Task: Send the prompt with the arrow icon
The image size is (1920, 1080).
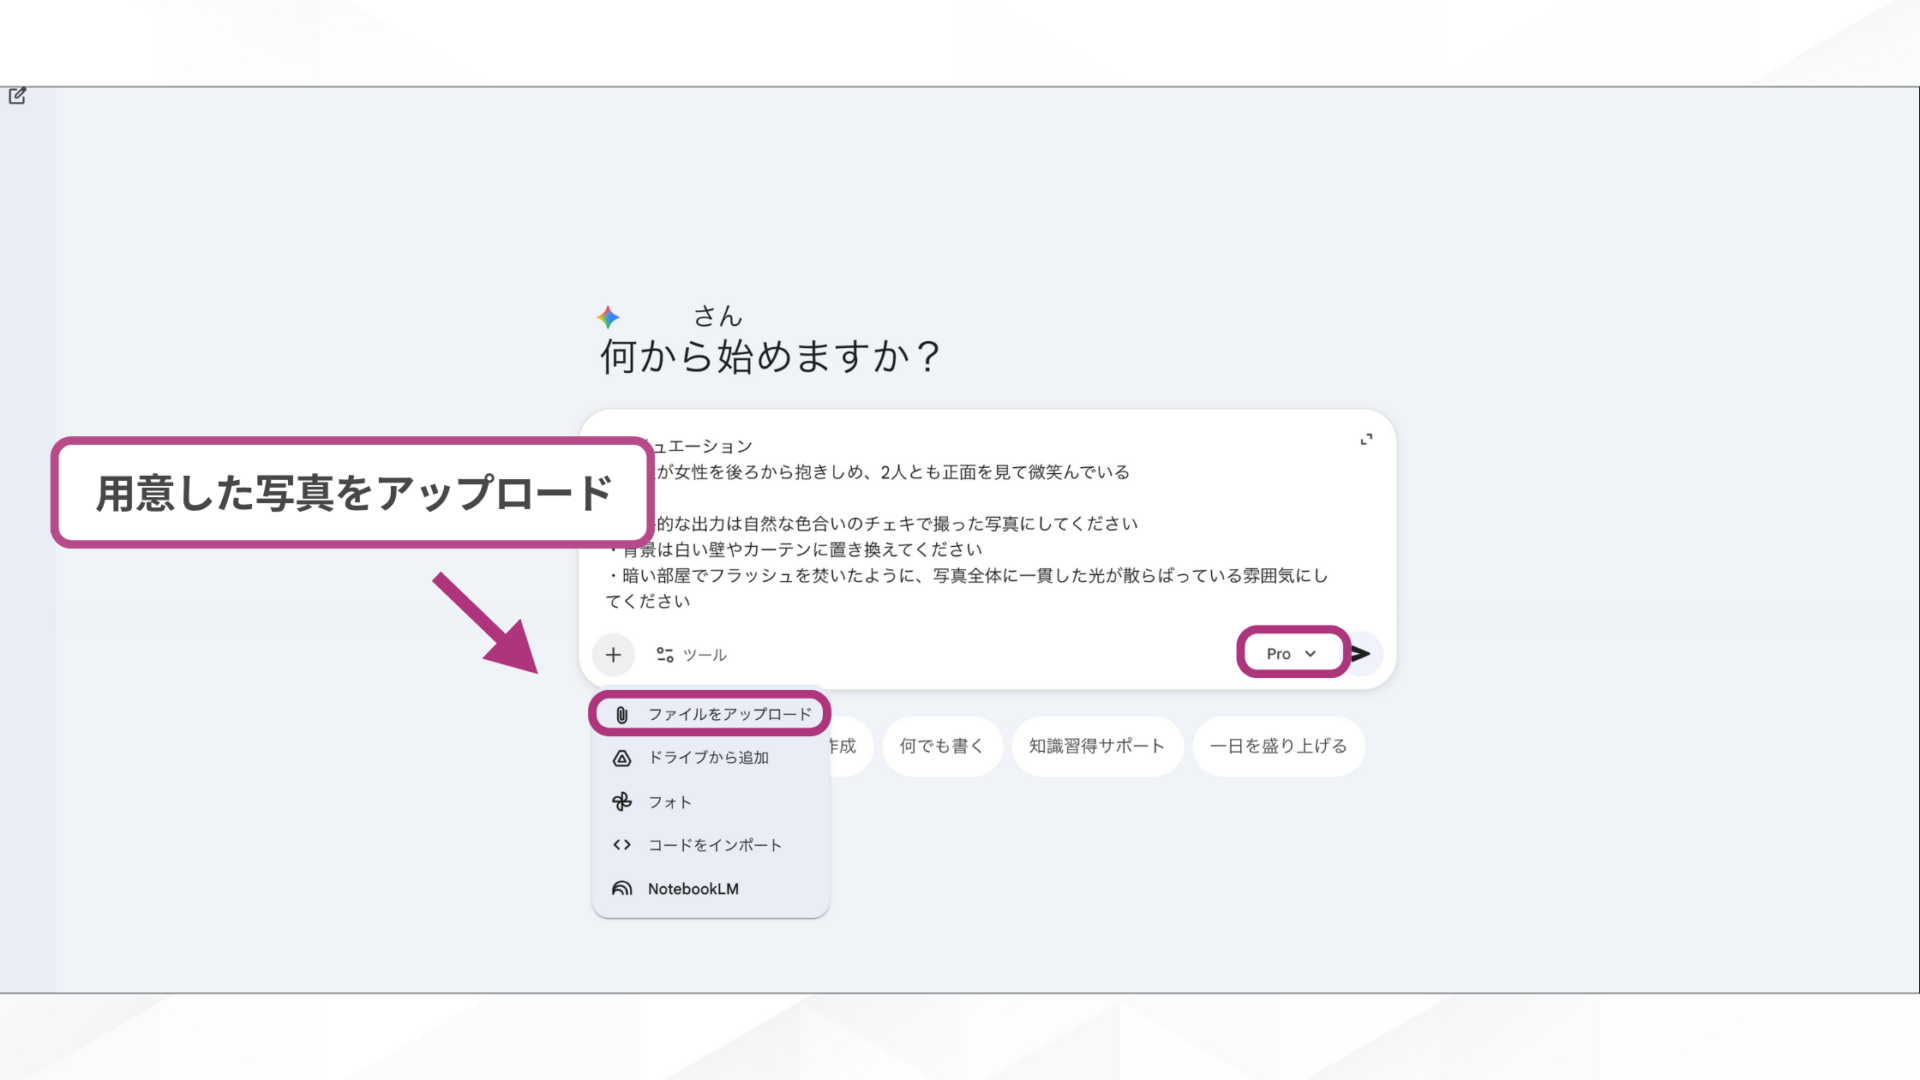Action: [x=1361, y=654]
